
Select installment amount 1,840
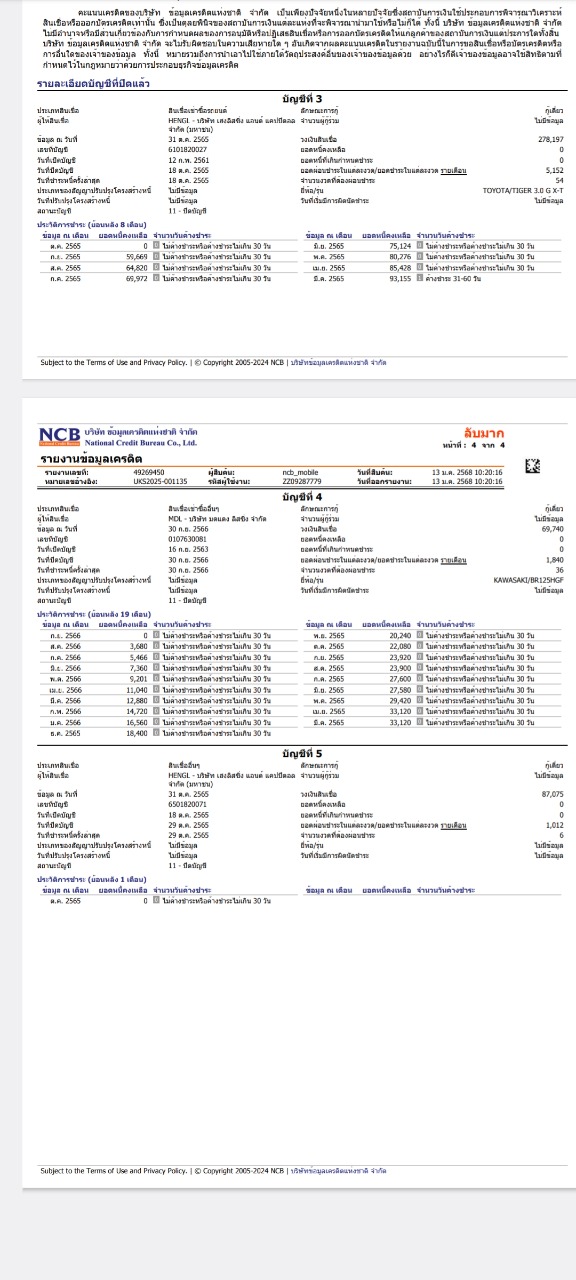(555, 560)
